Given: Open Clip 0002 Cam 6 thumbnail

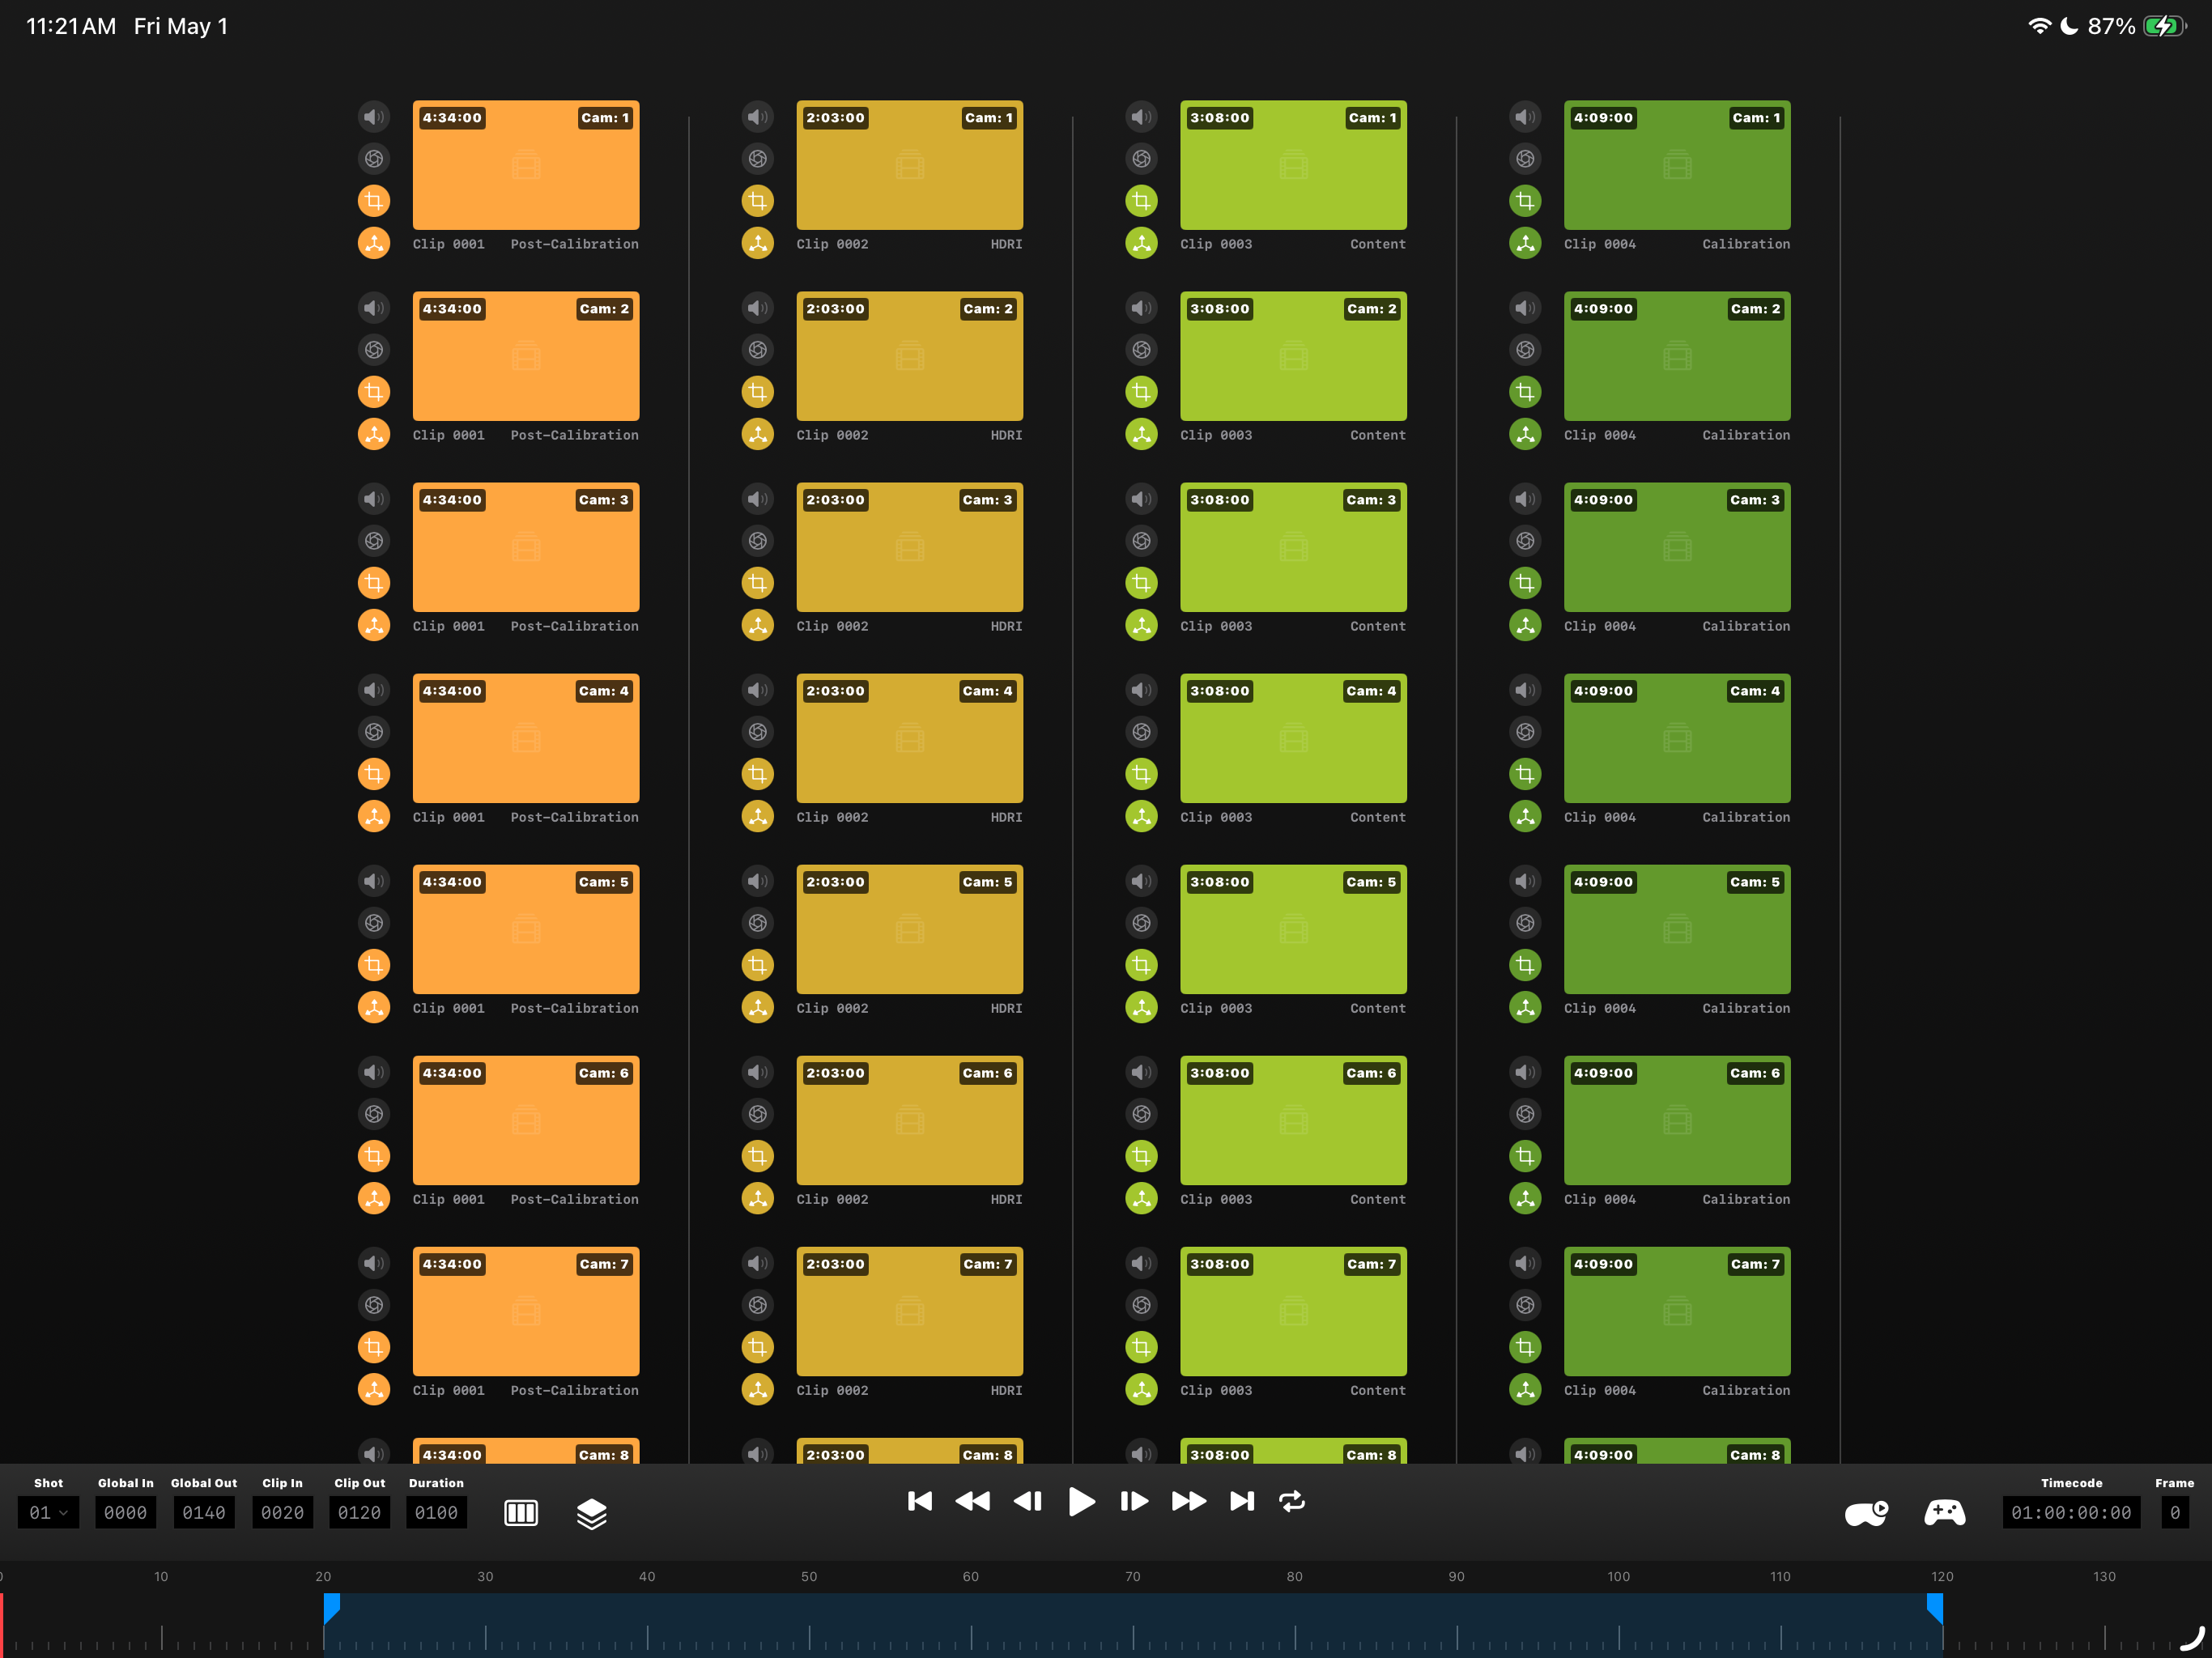Looking at the screenshot, I should point(910,1120).
